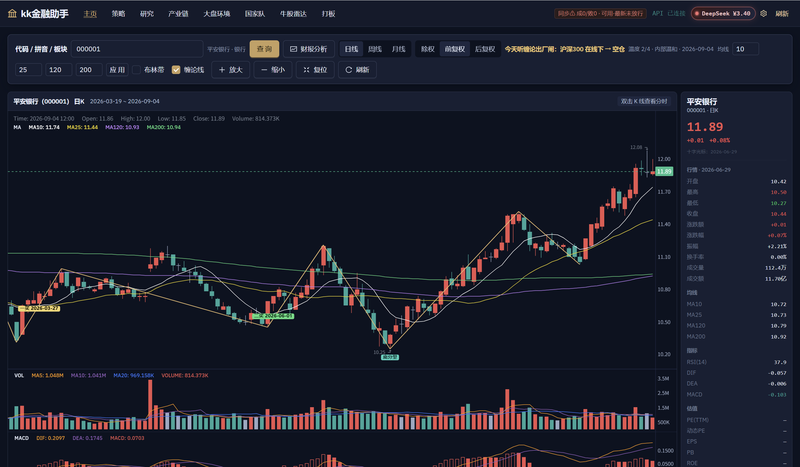The image size is (800, 467).
Task: Reload chart using toolbar 刷新 icon button
Action: [x=357, y=70]
